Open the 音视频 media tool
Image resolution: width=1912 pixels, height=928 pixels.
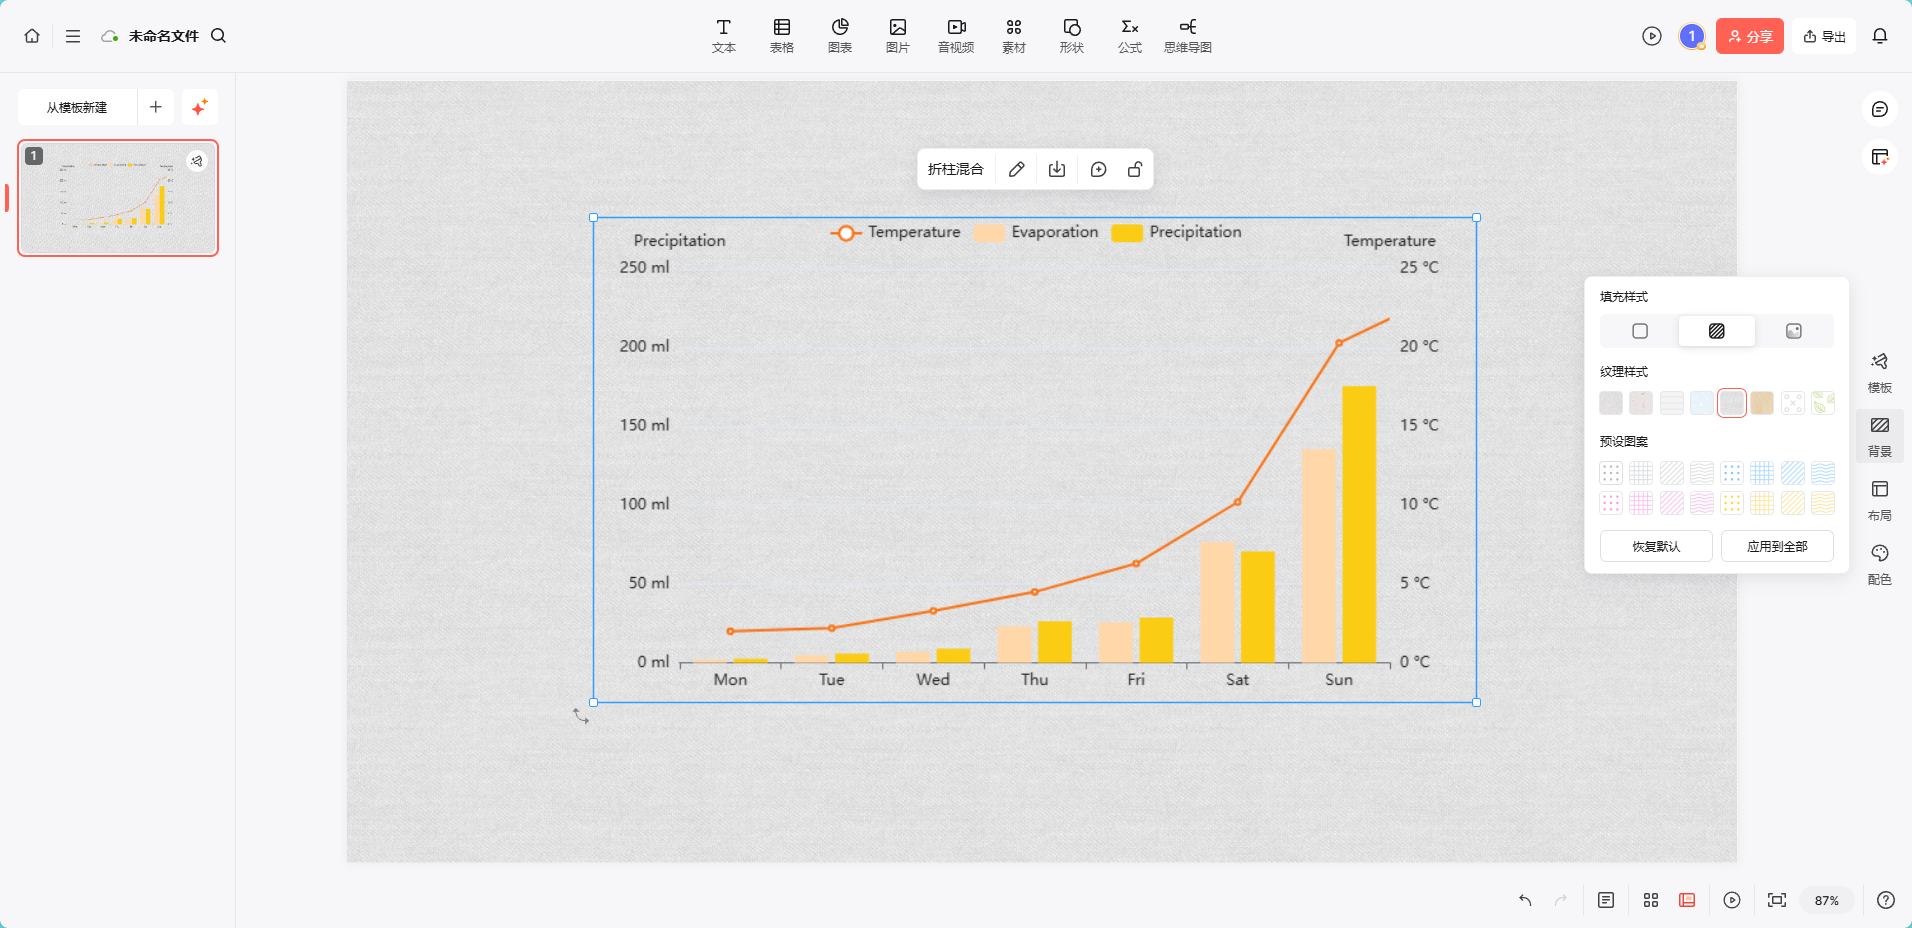(956, 36)
